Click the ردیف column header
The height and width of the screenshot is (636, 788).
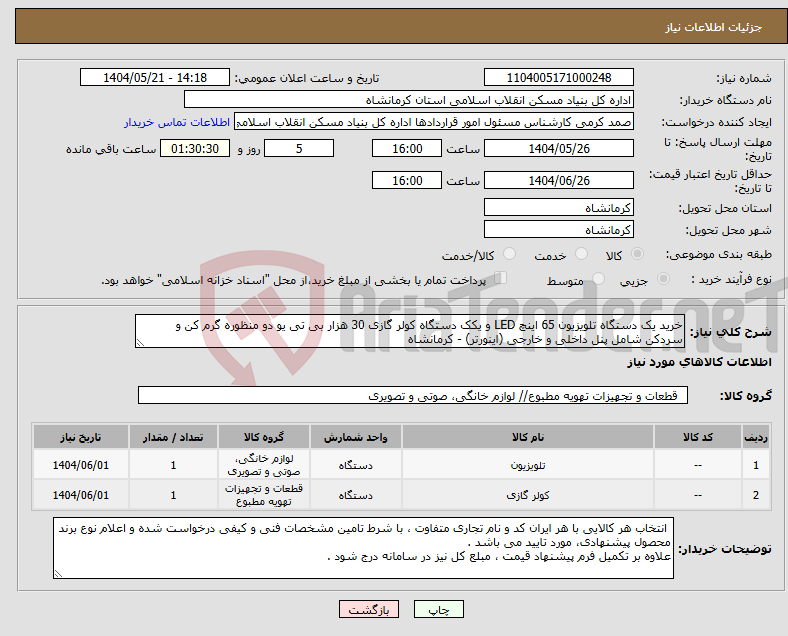tap(755, 437)
